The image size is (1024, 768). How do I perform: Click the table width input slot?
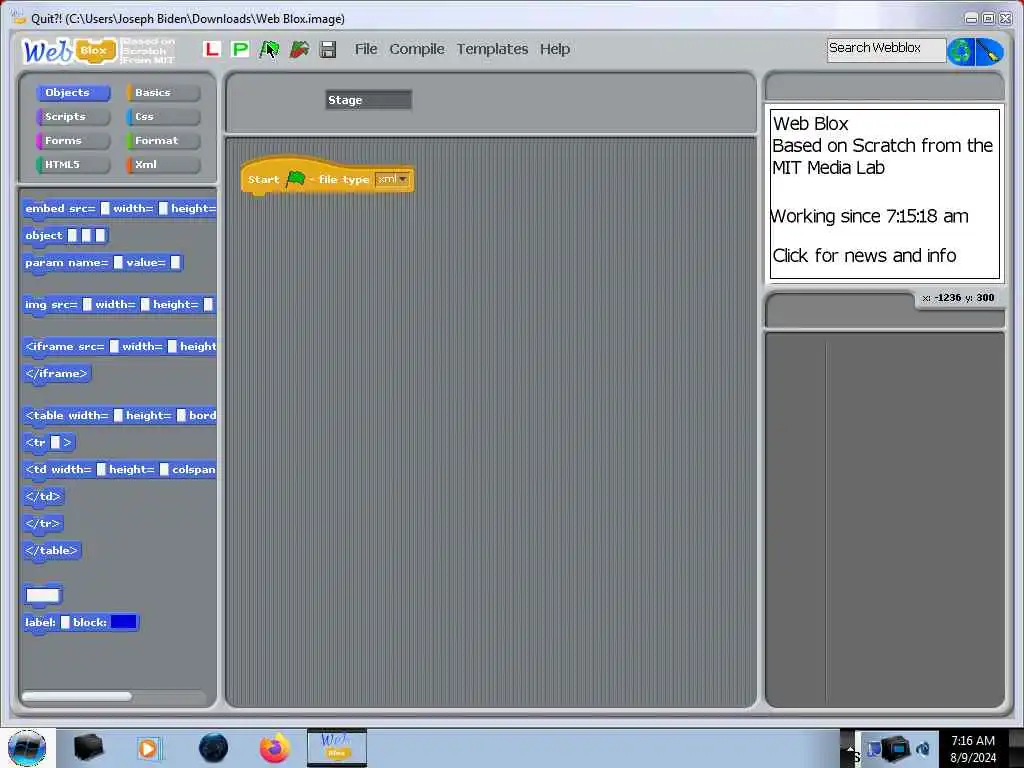[x=118, y=415]
